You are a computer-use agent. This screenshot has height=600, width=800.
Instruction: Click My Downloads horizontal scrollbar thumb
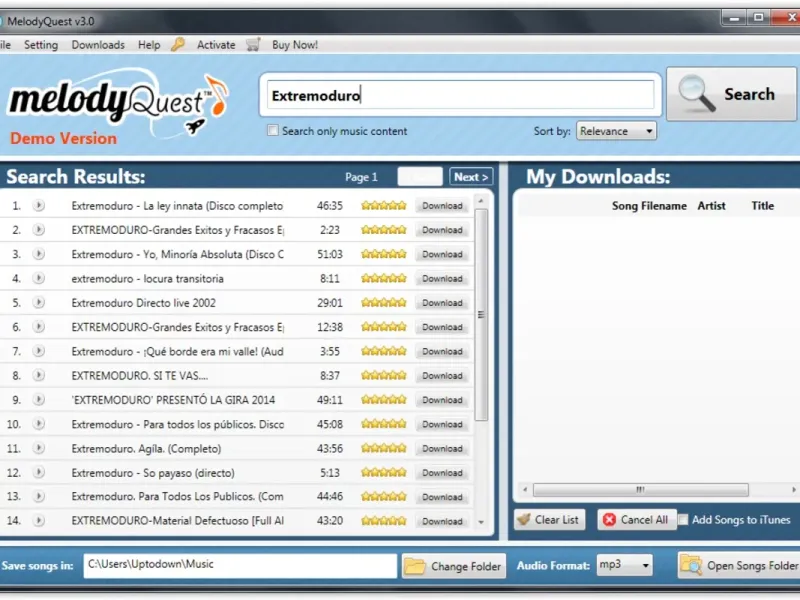[x=641, y=490]
